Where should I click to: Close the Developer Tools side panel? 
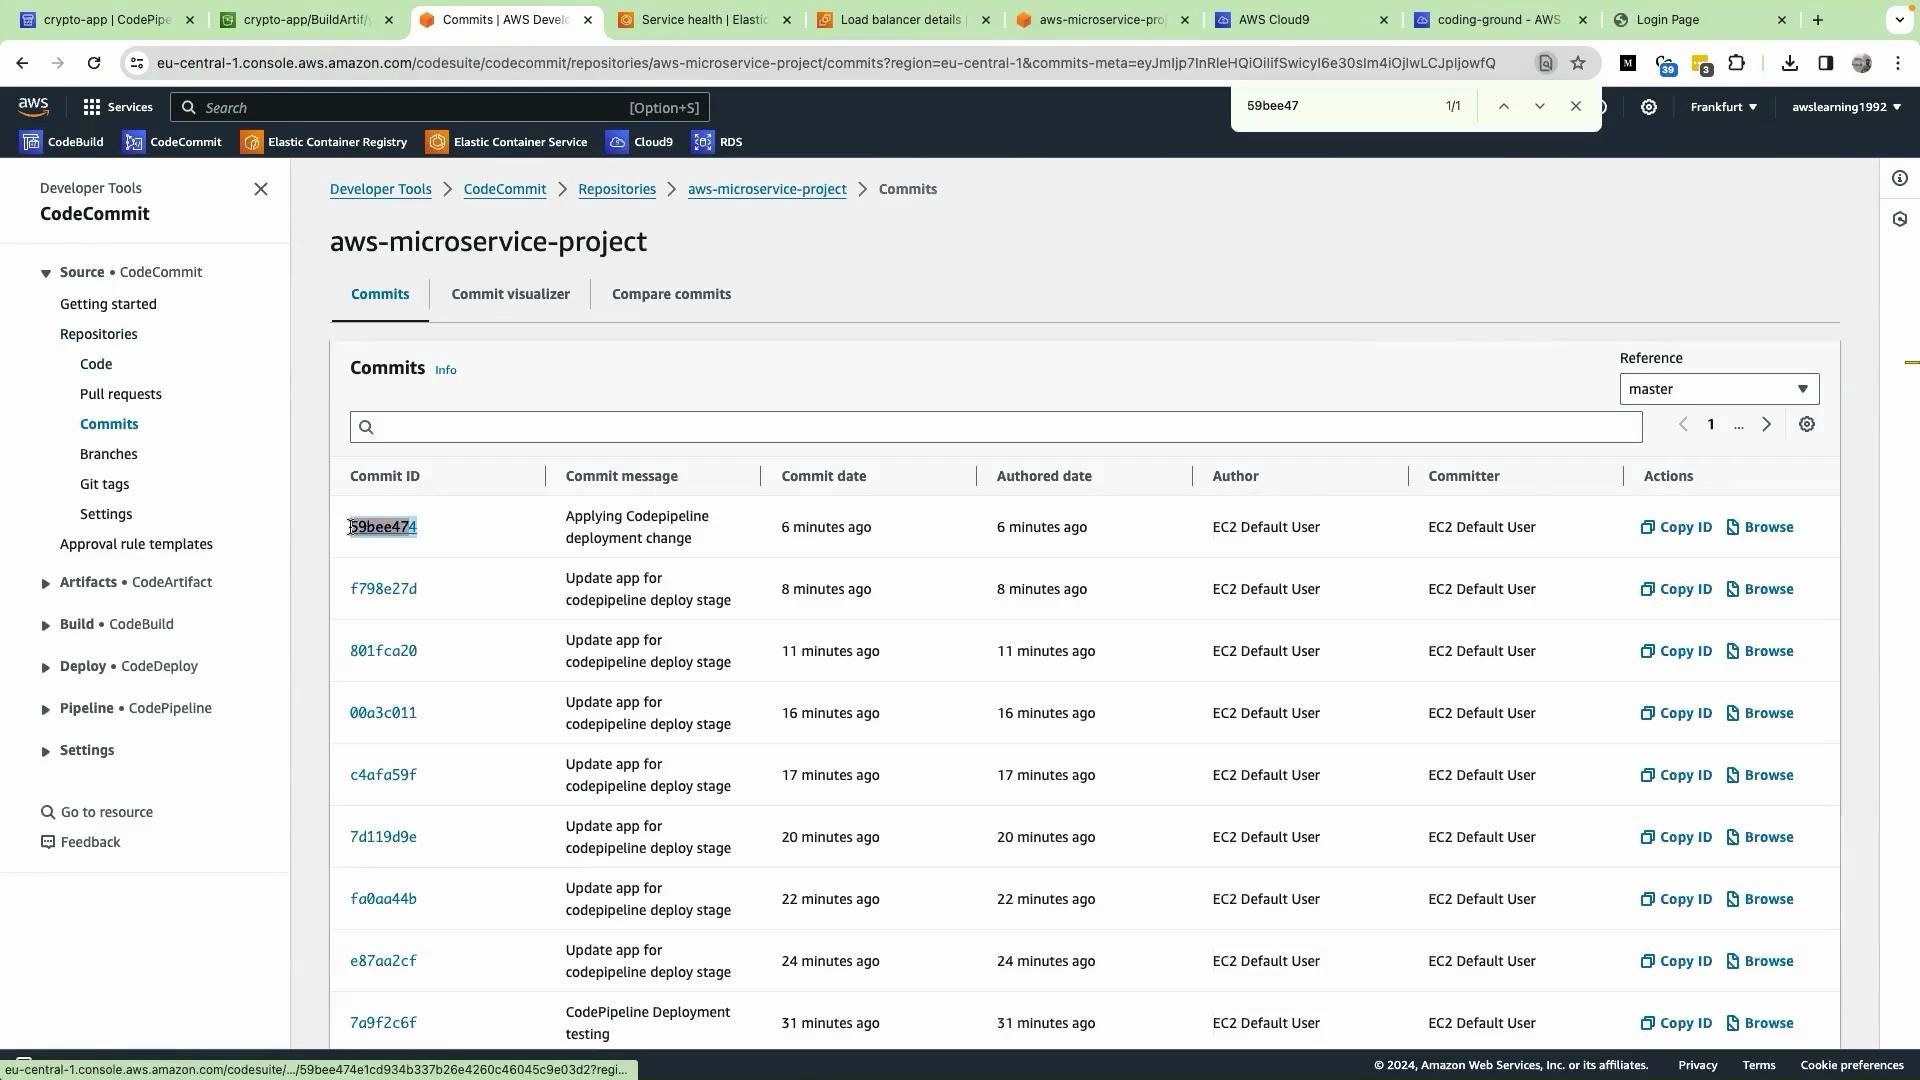point(261,189)
